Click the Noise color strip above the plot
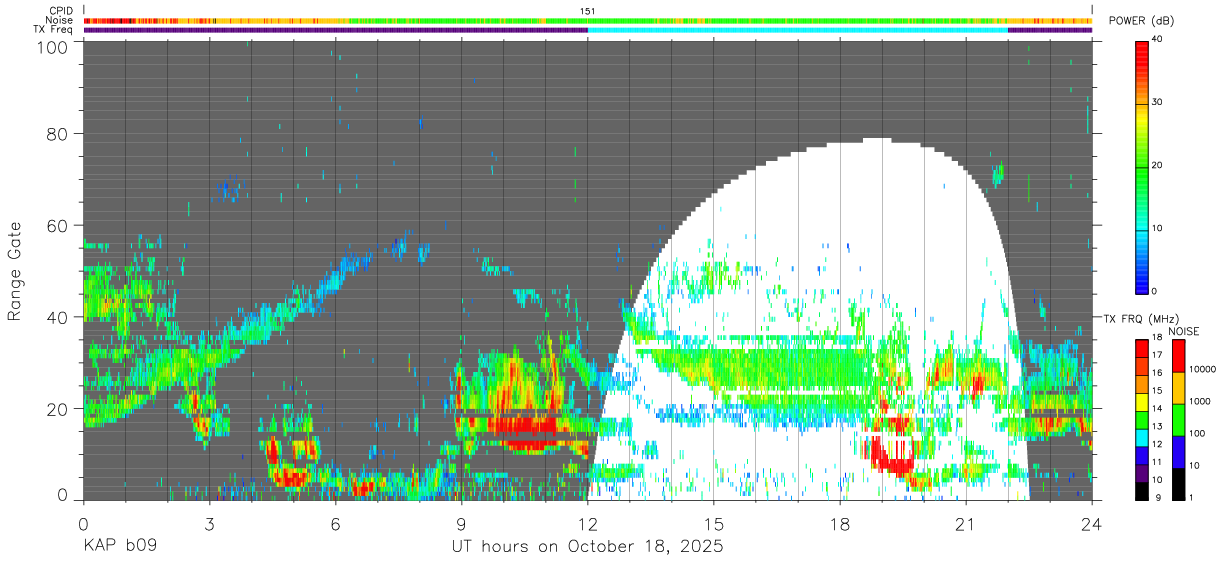 coord(588,20)
